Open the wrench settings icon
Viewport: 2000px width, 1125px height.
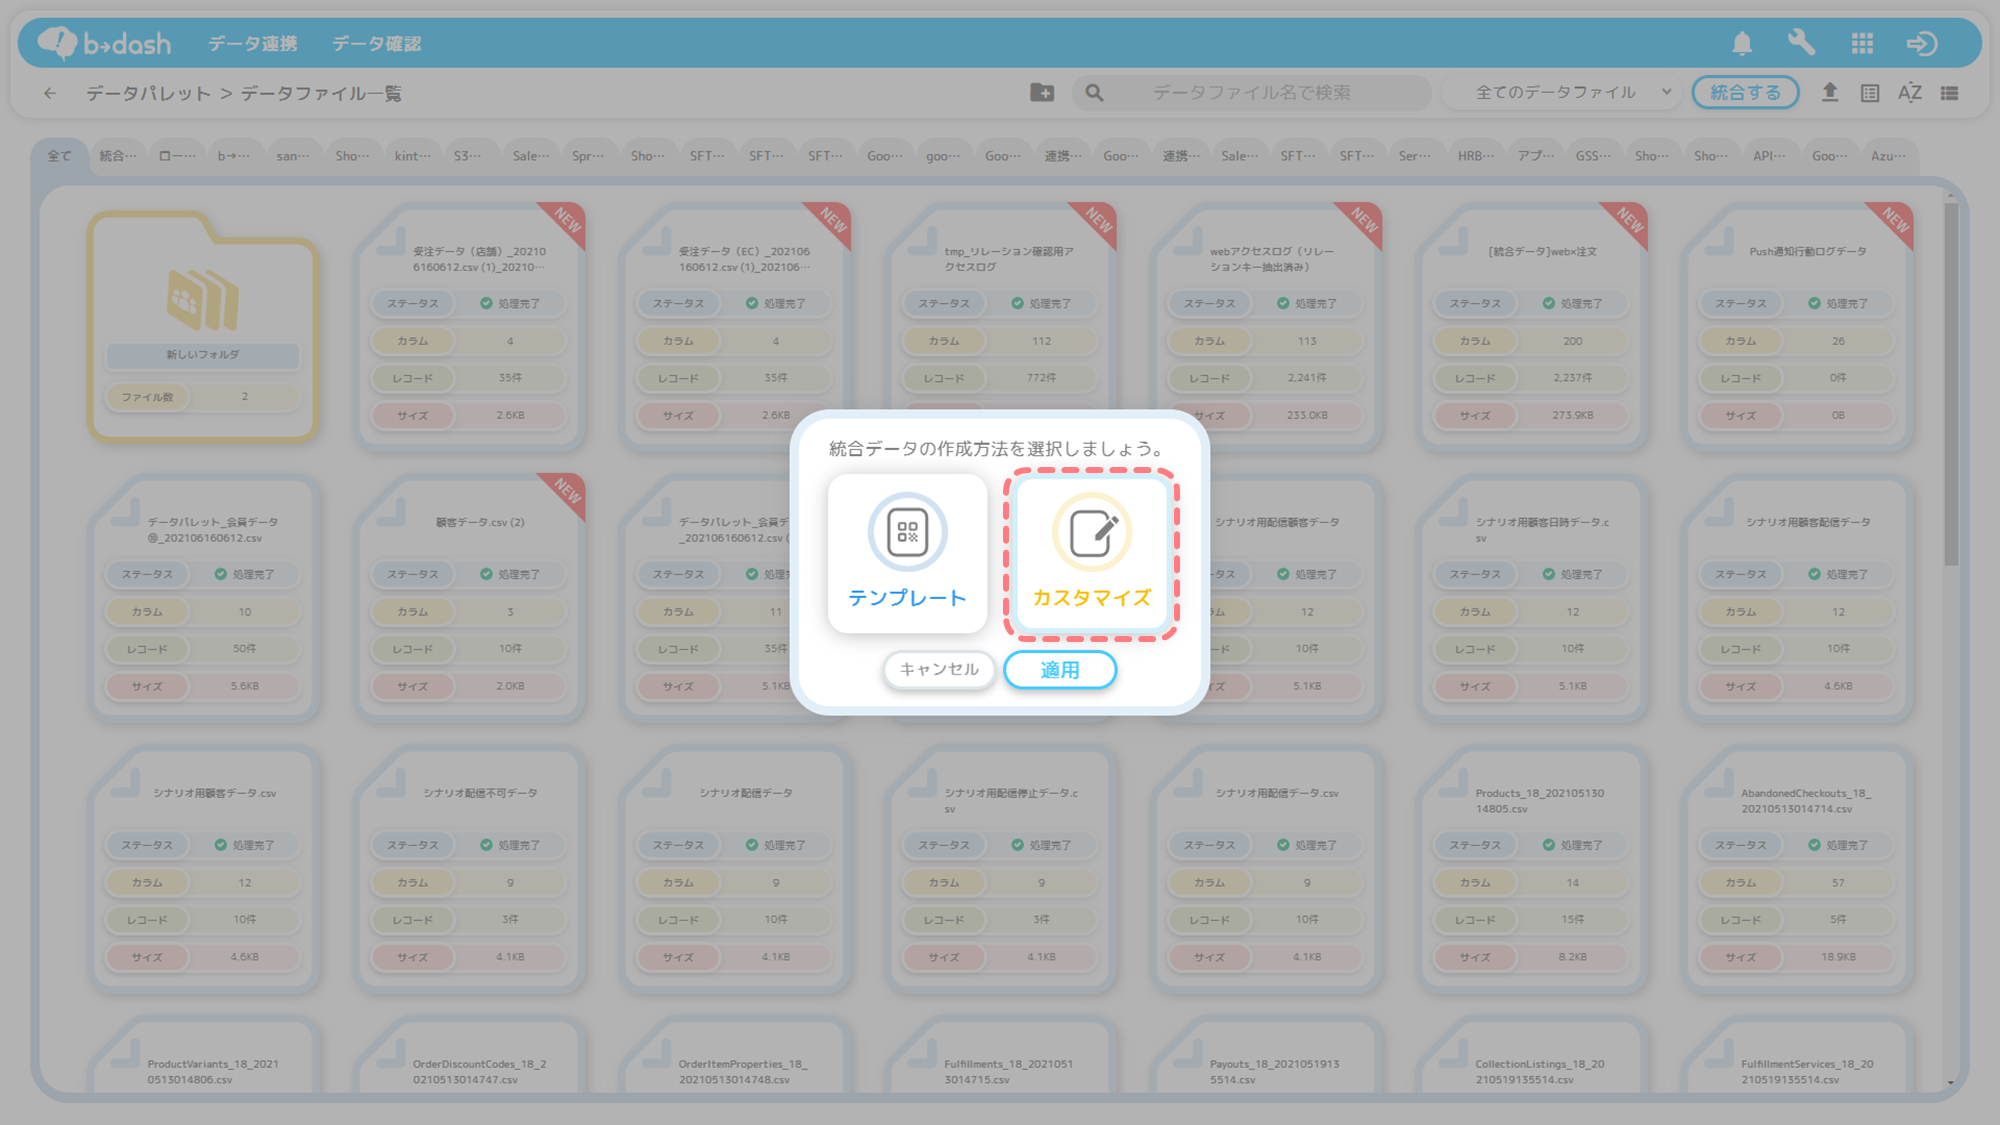point(1801,42)
